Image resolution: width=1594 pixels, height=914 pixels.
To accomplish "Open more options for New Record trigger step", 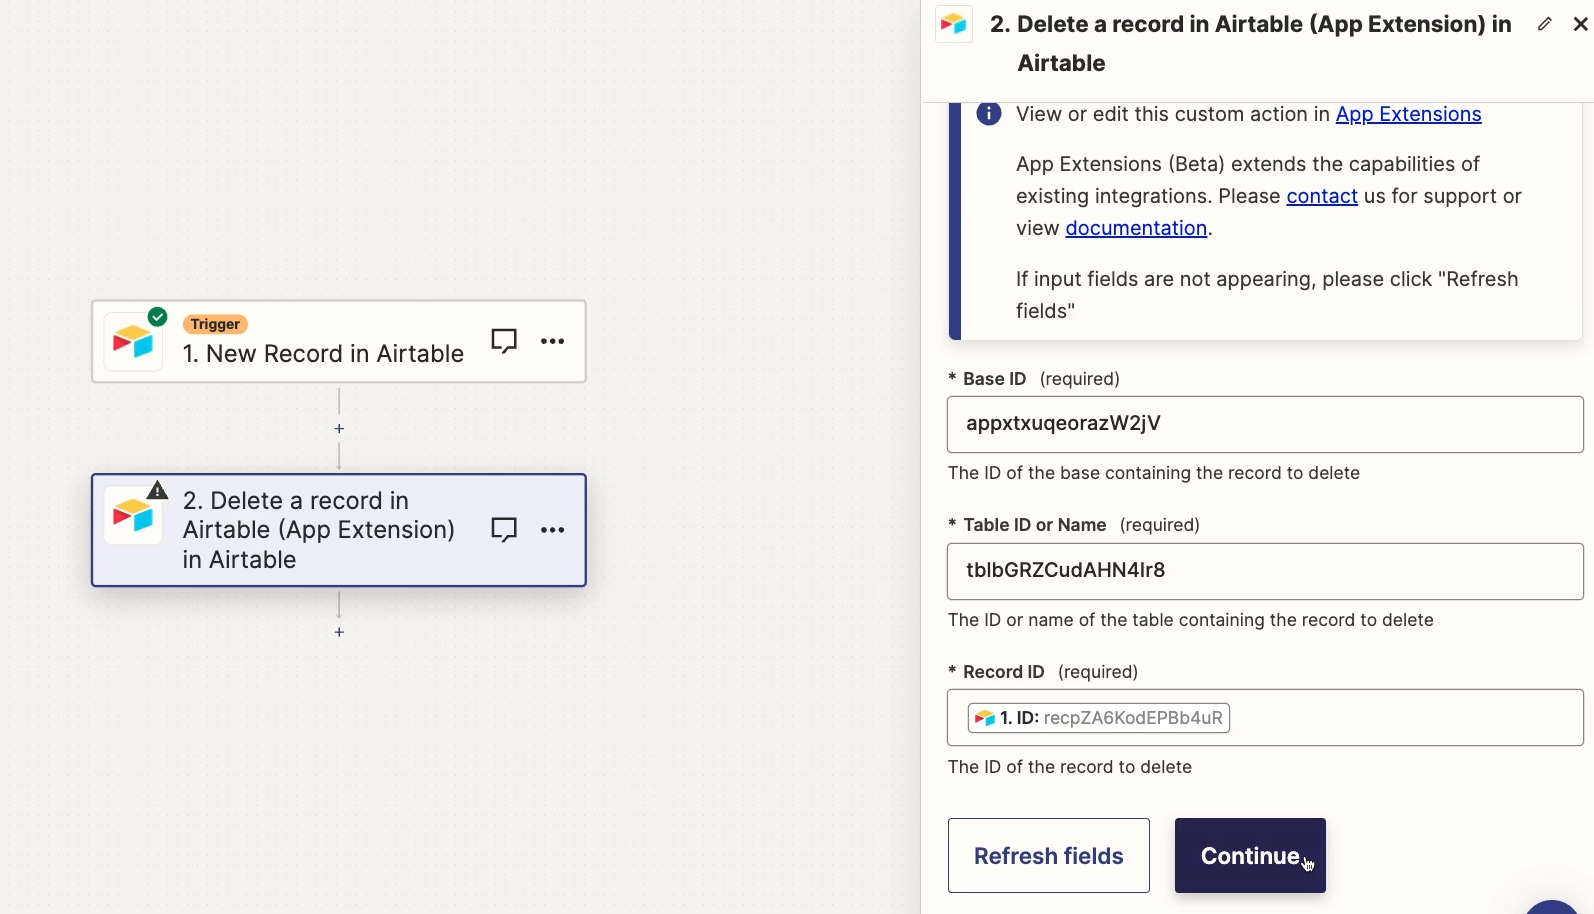I will [x=553, y=341].
